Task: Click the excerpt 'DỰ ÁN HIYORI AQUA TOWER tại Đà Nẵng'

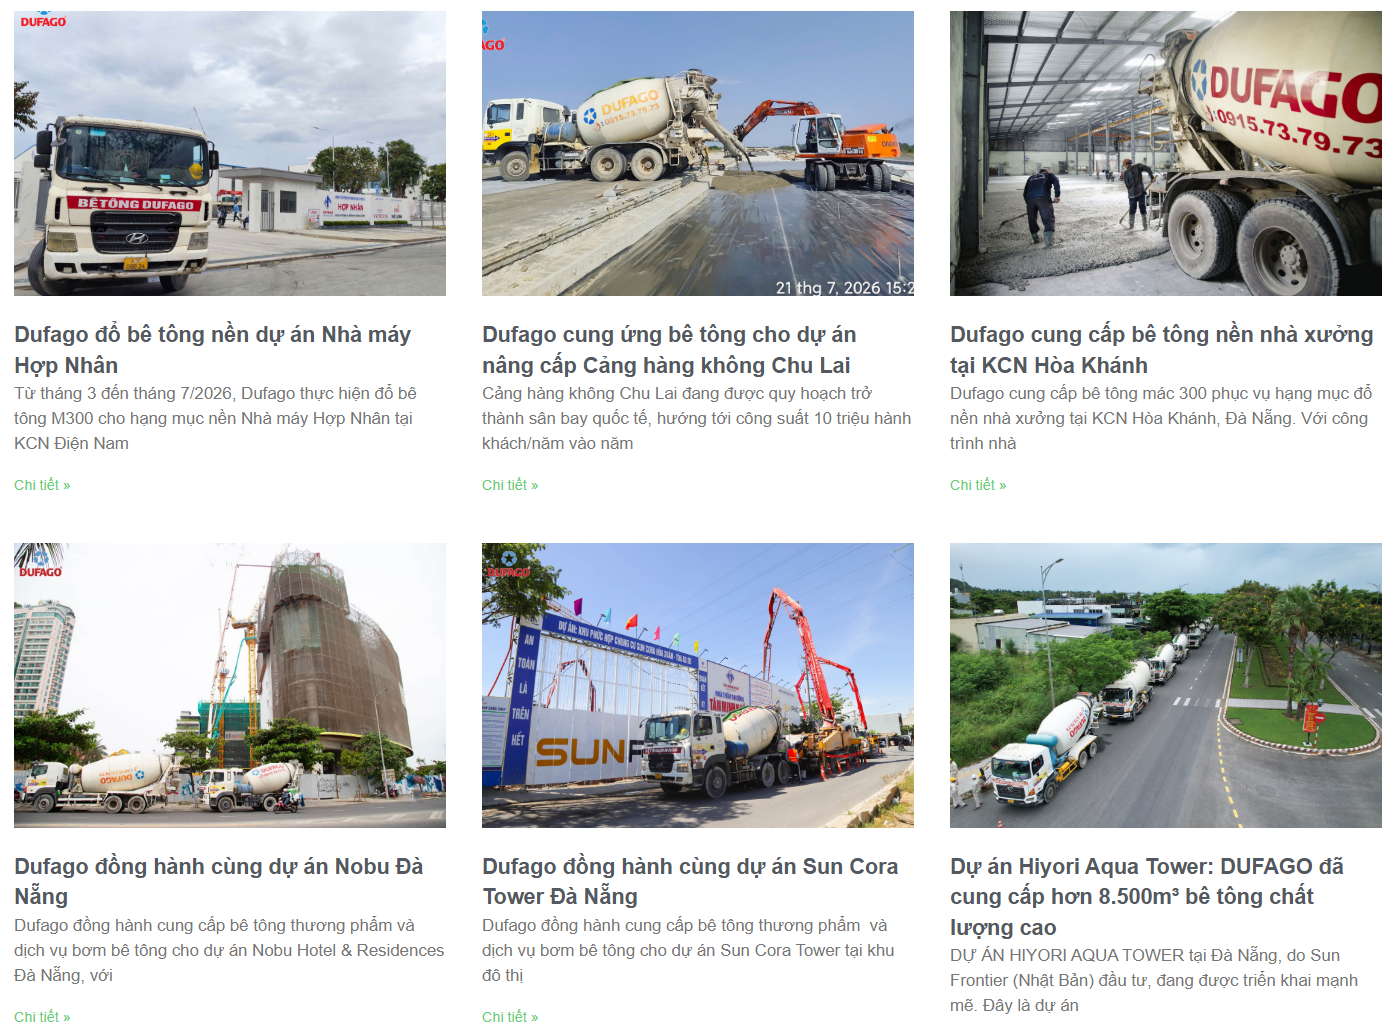Action: coord(1154,980)
